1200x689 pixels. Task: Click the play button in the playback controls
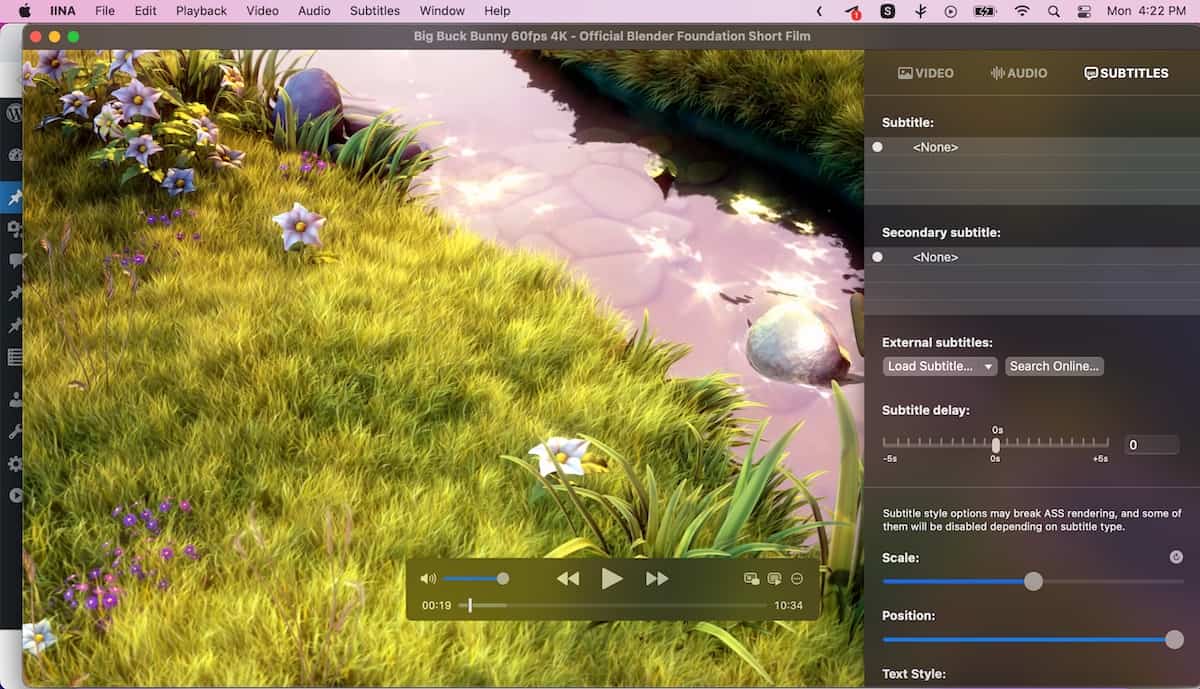[612, 578]
